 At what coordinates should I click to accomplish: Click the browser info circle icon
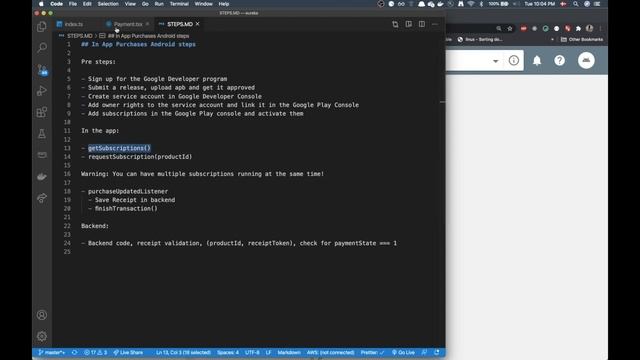pos(513,60)
